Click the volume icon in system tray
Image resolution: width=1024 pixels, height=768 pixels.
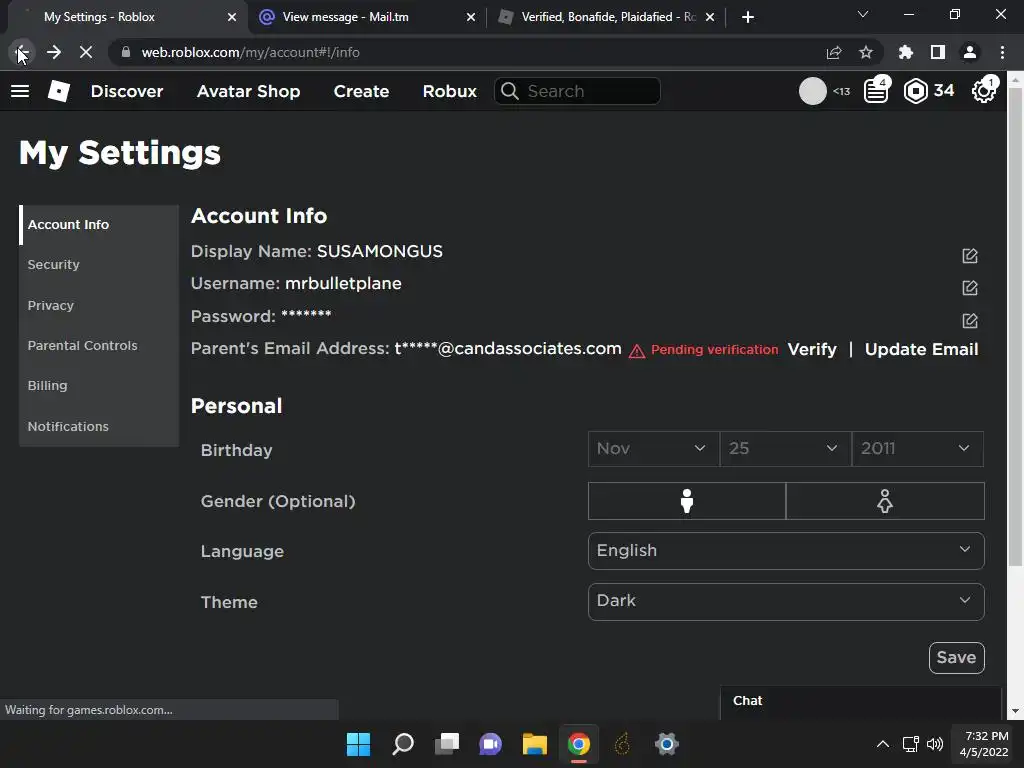tap(935, 744)
